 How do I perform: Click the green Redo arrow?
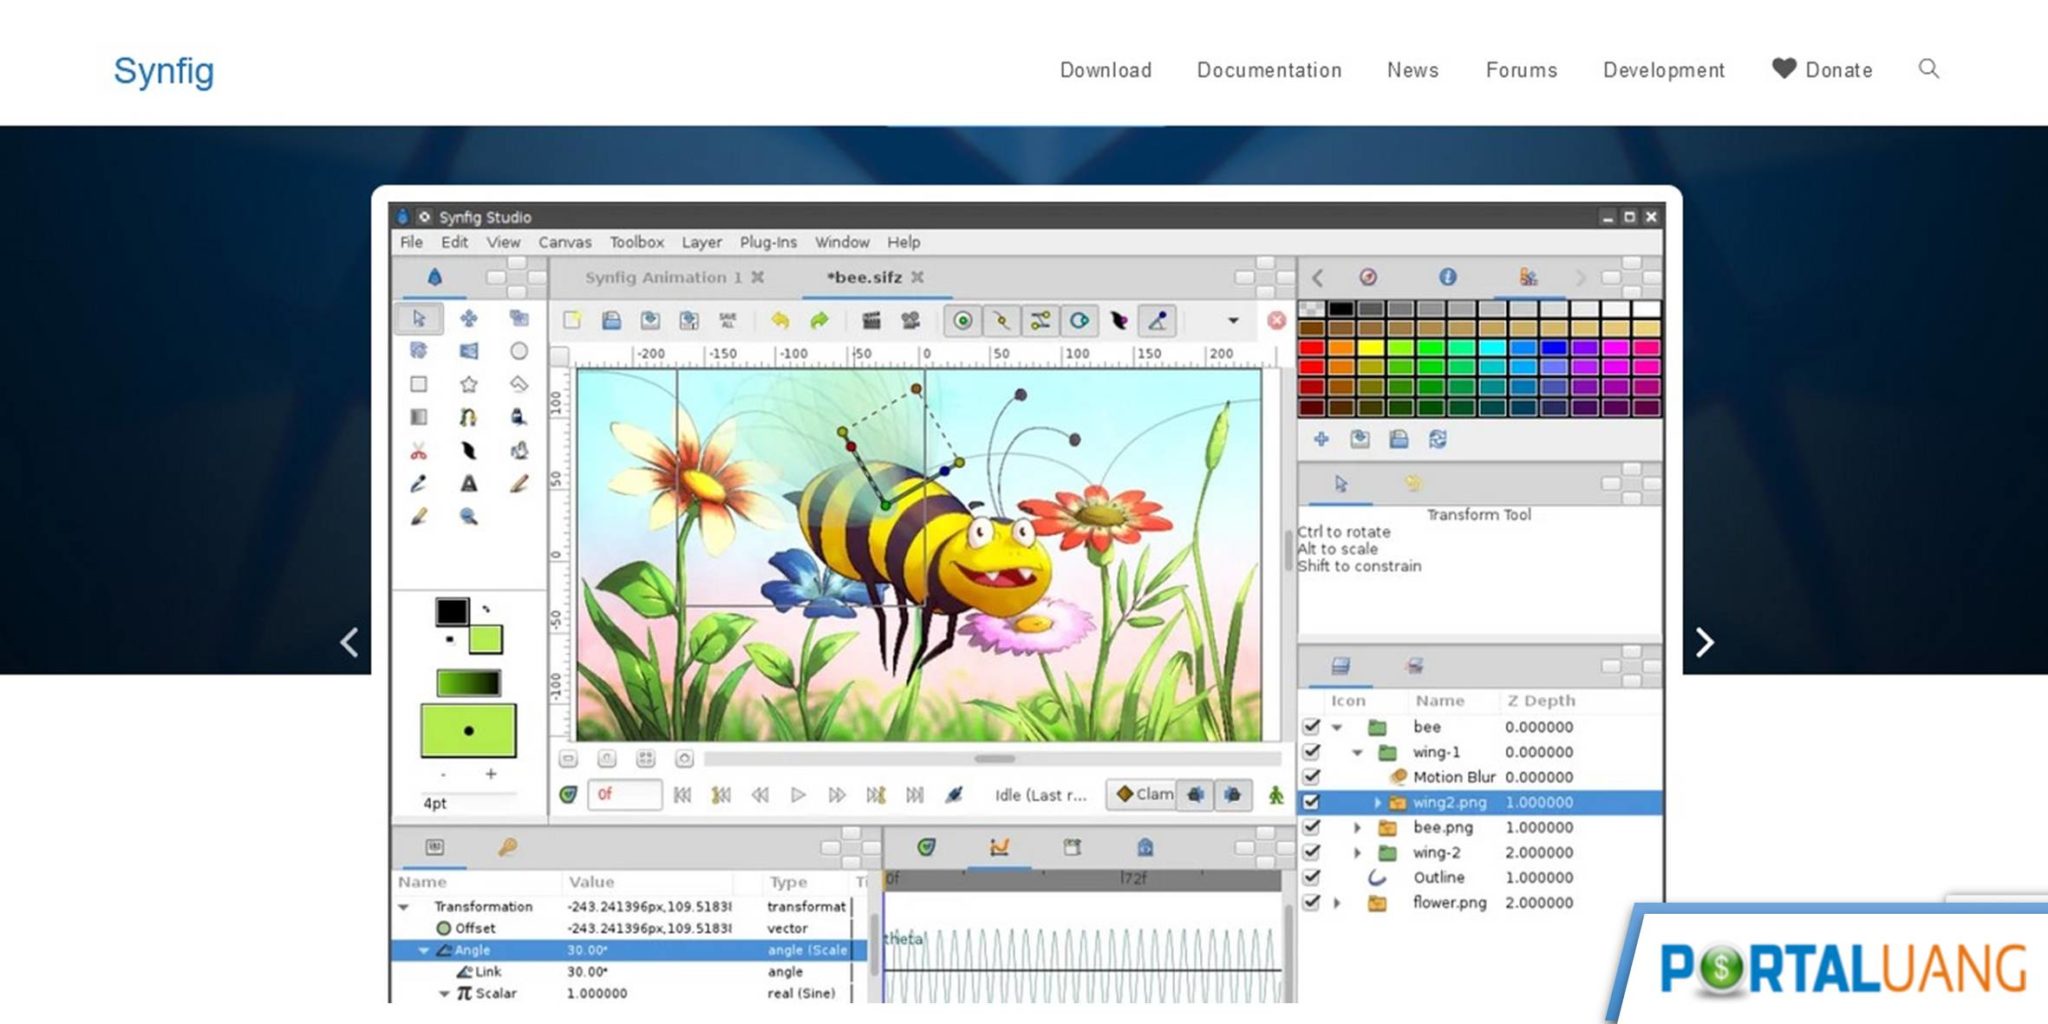[x=819, y=320]
